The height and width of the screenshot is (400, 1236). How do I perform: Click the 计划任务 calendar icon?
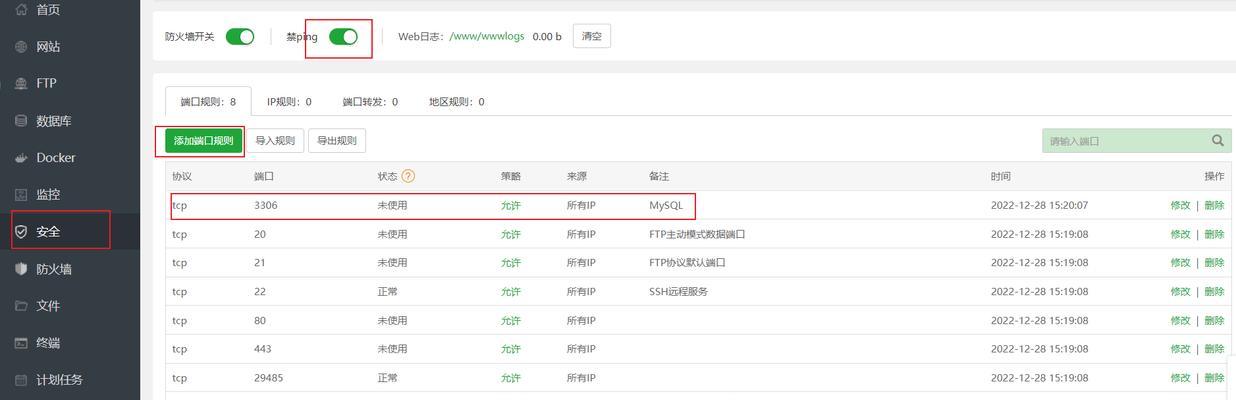click(x=21, y=380)
